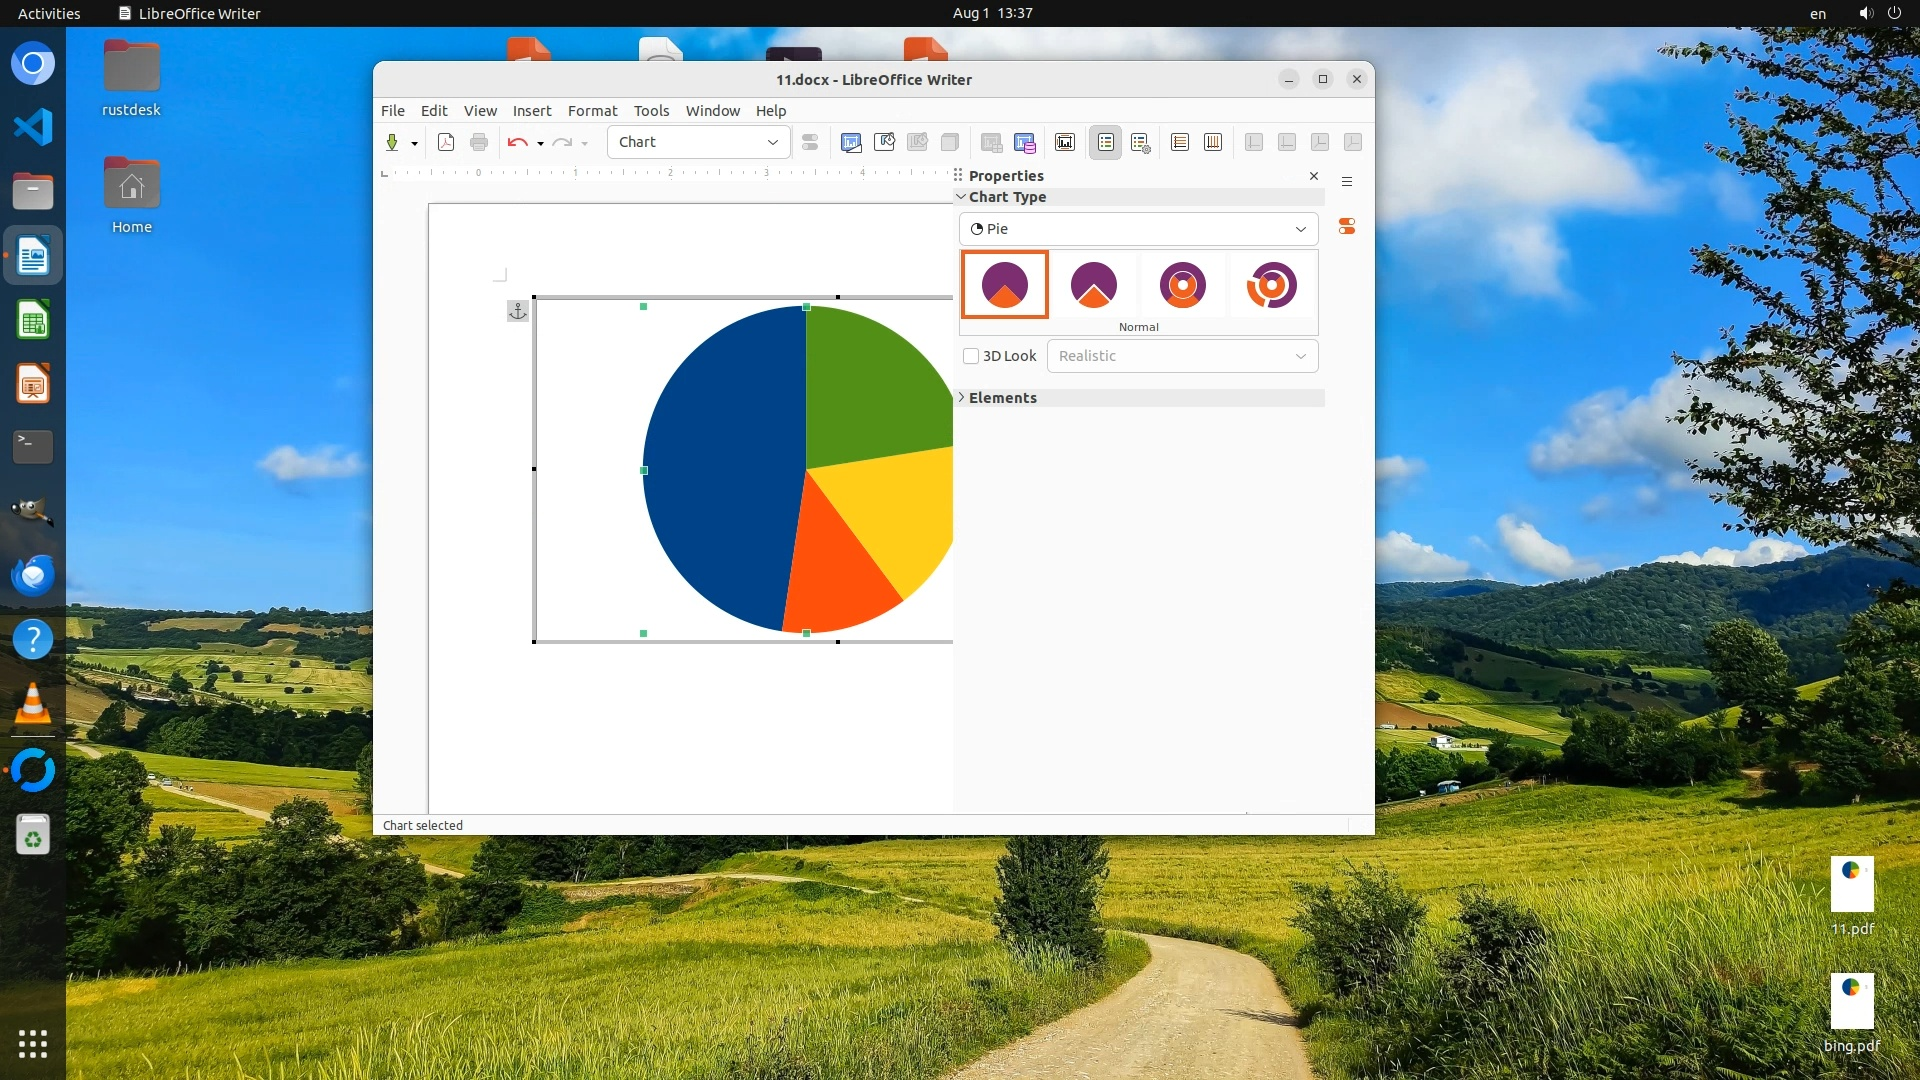Open the Chart Type dialog icon
Screen dimensions: 1920x1080
coord(851,143)
